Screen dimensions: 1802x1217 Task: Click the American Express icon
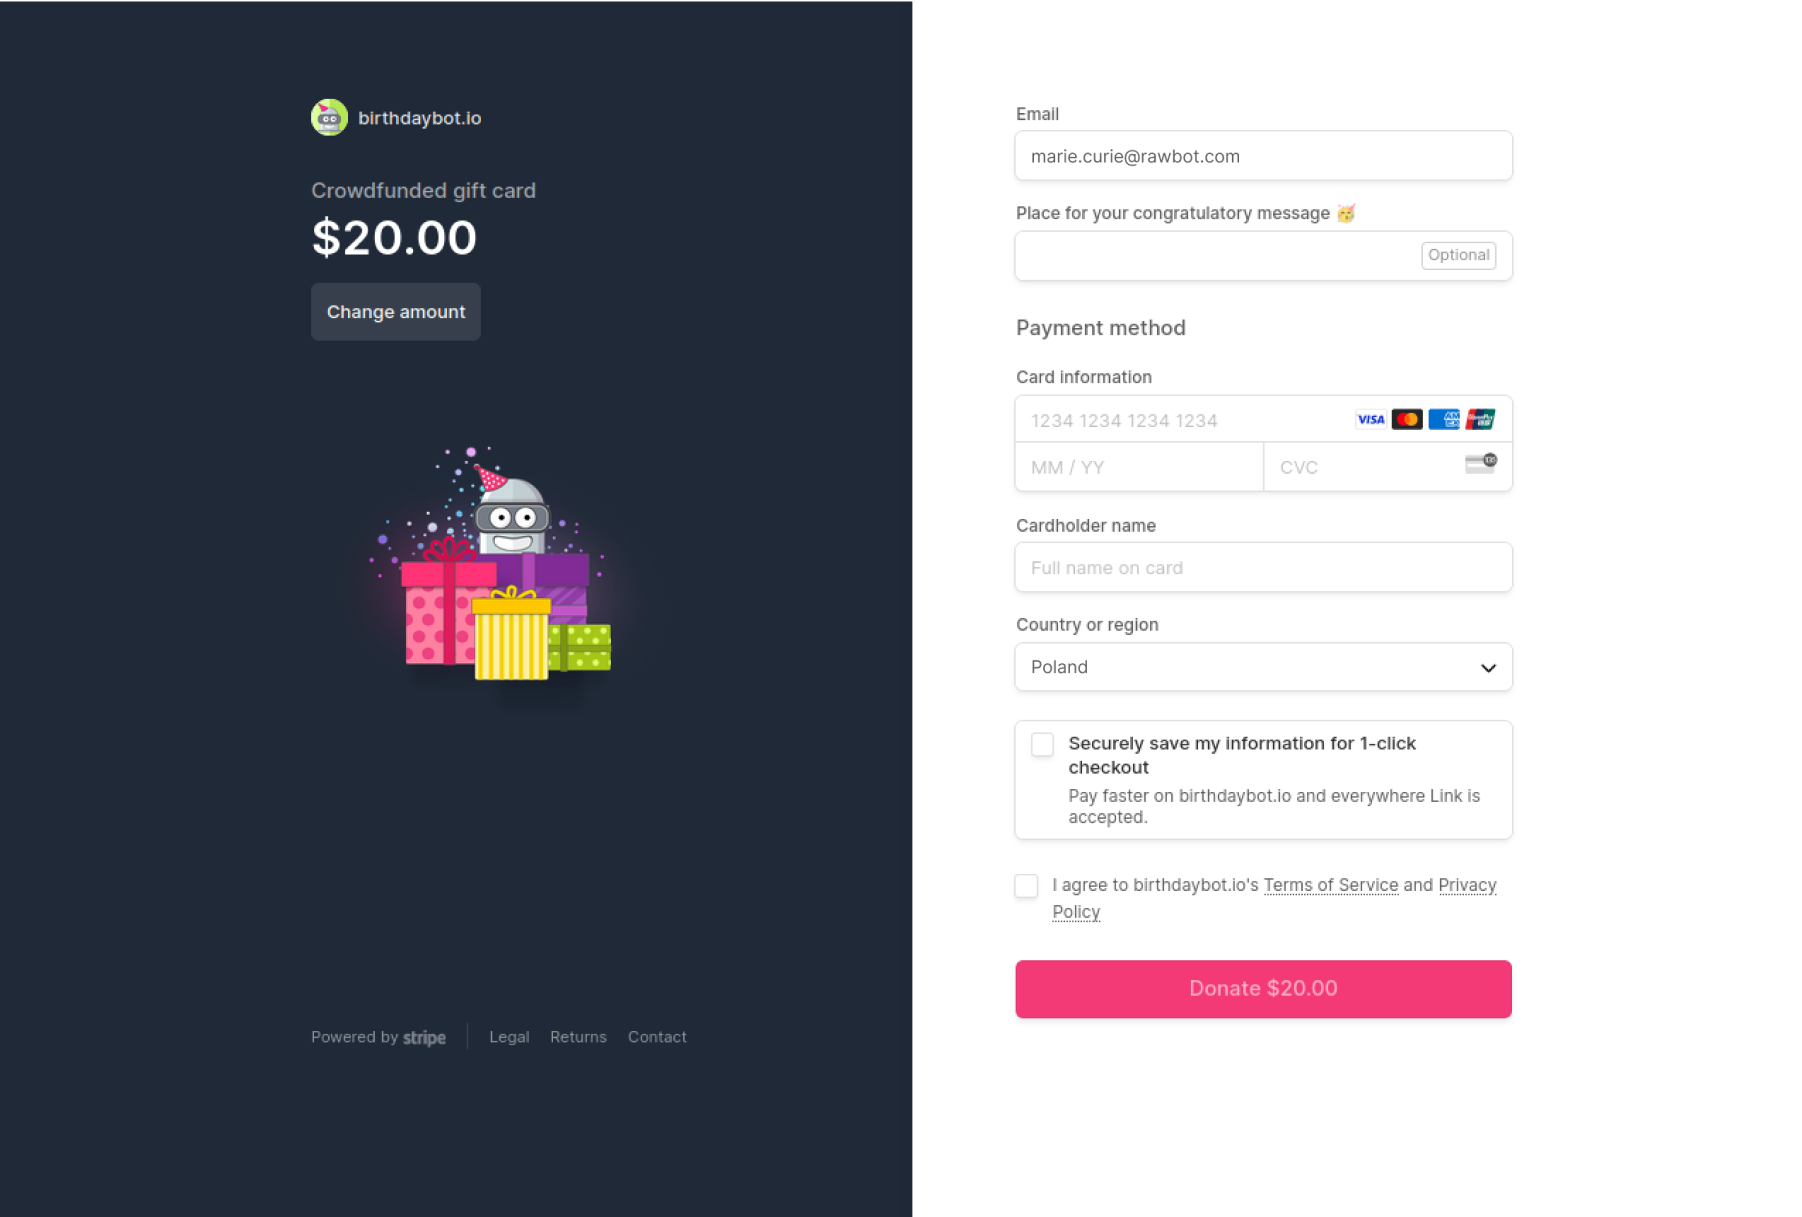point(1445,419)
